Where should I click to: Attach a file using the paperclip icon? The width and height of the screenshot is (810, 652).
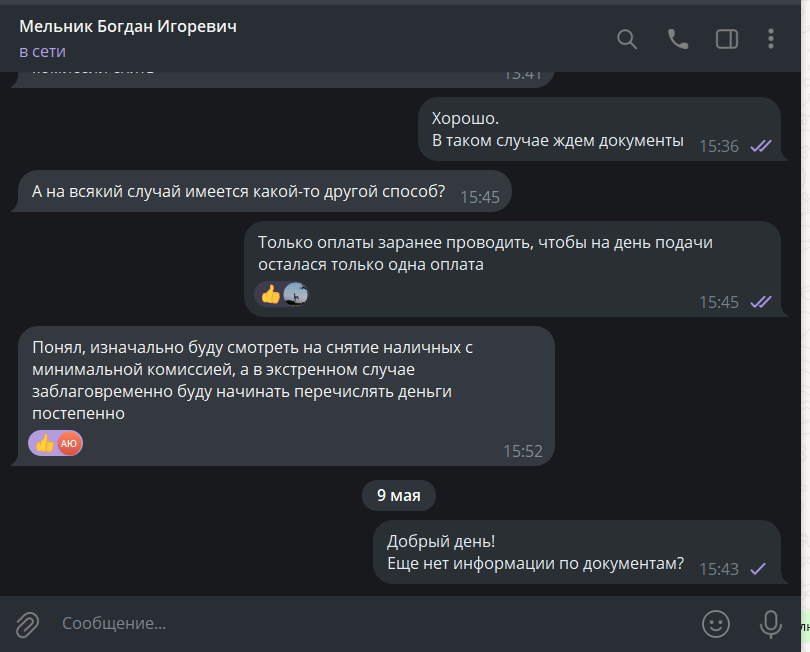click(x=27, y=624)
